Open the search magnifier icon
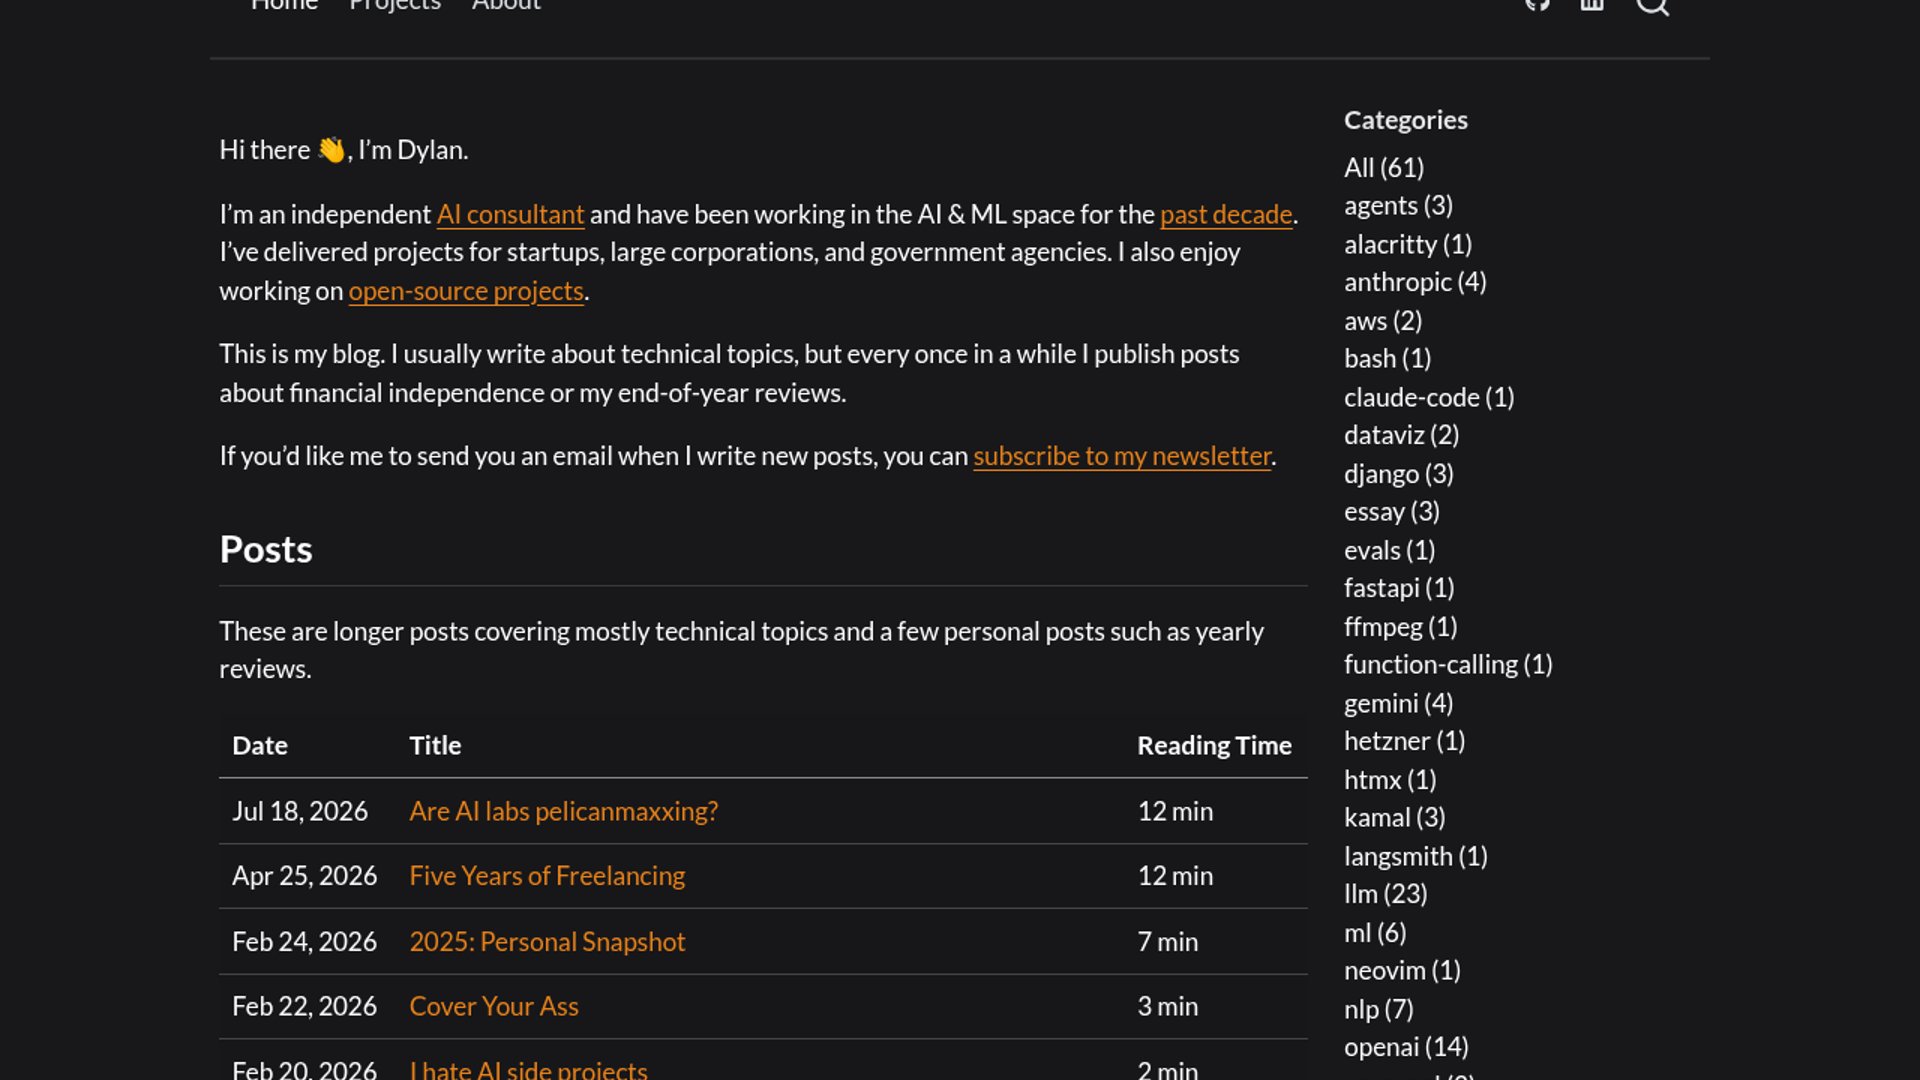Viewport: 1920px width, 1080px height. (x=1652, y=5)
